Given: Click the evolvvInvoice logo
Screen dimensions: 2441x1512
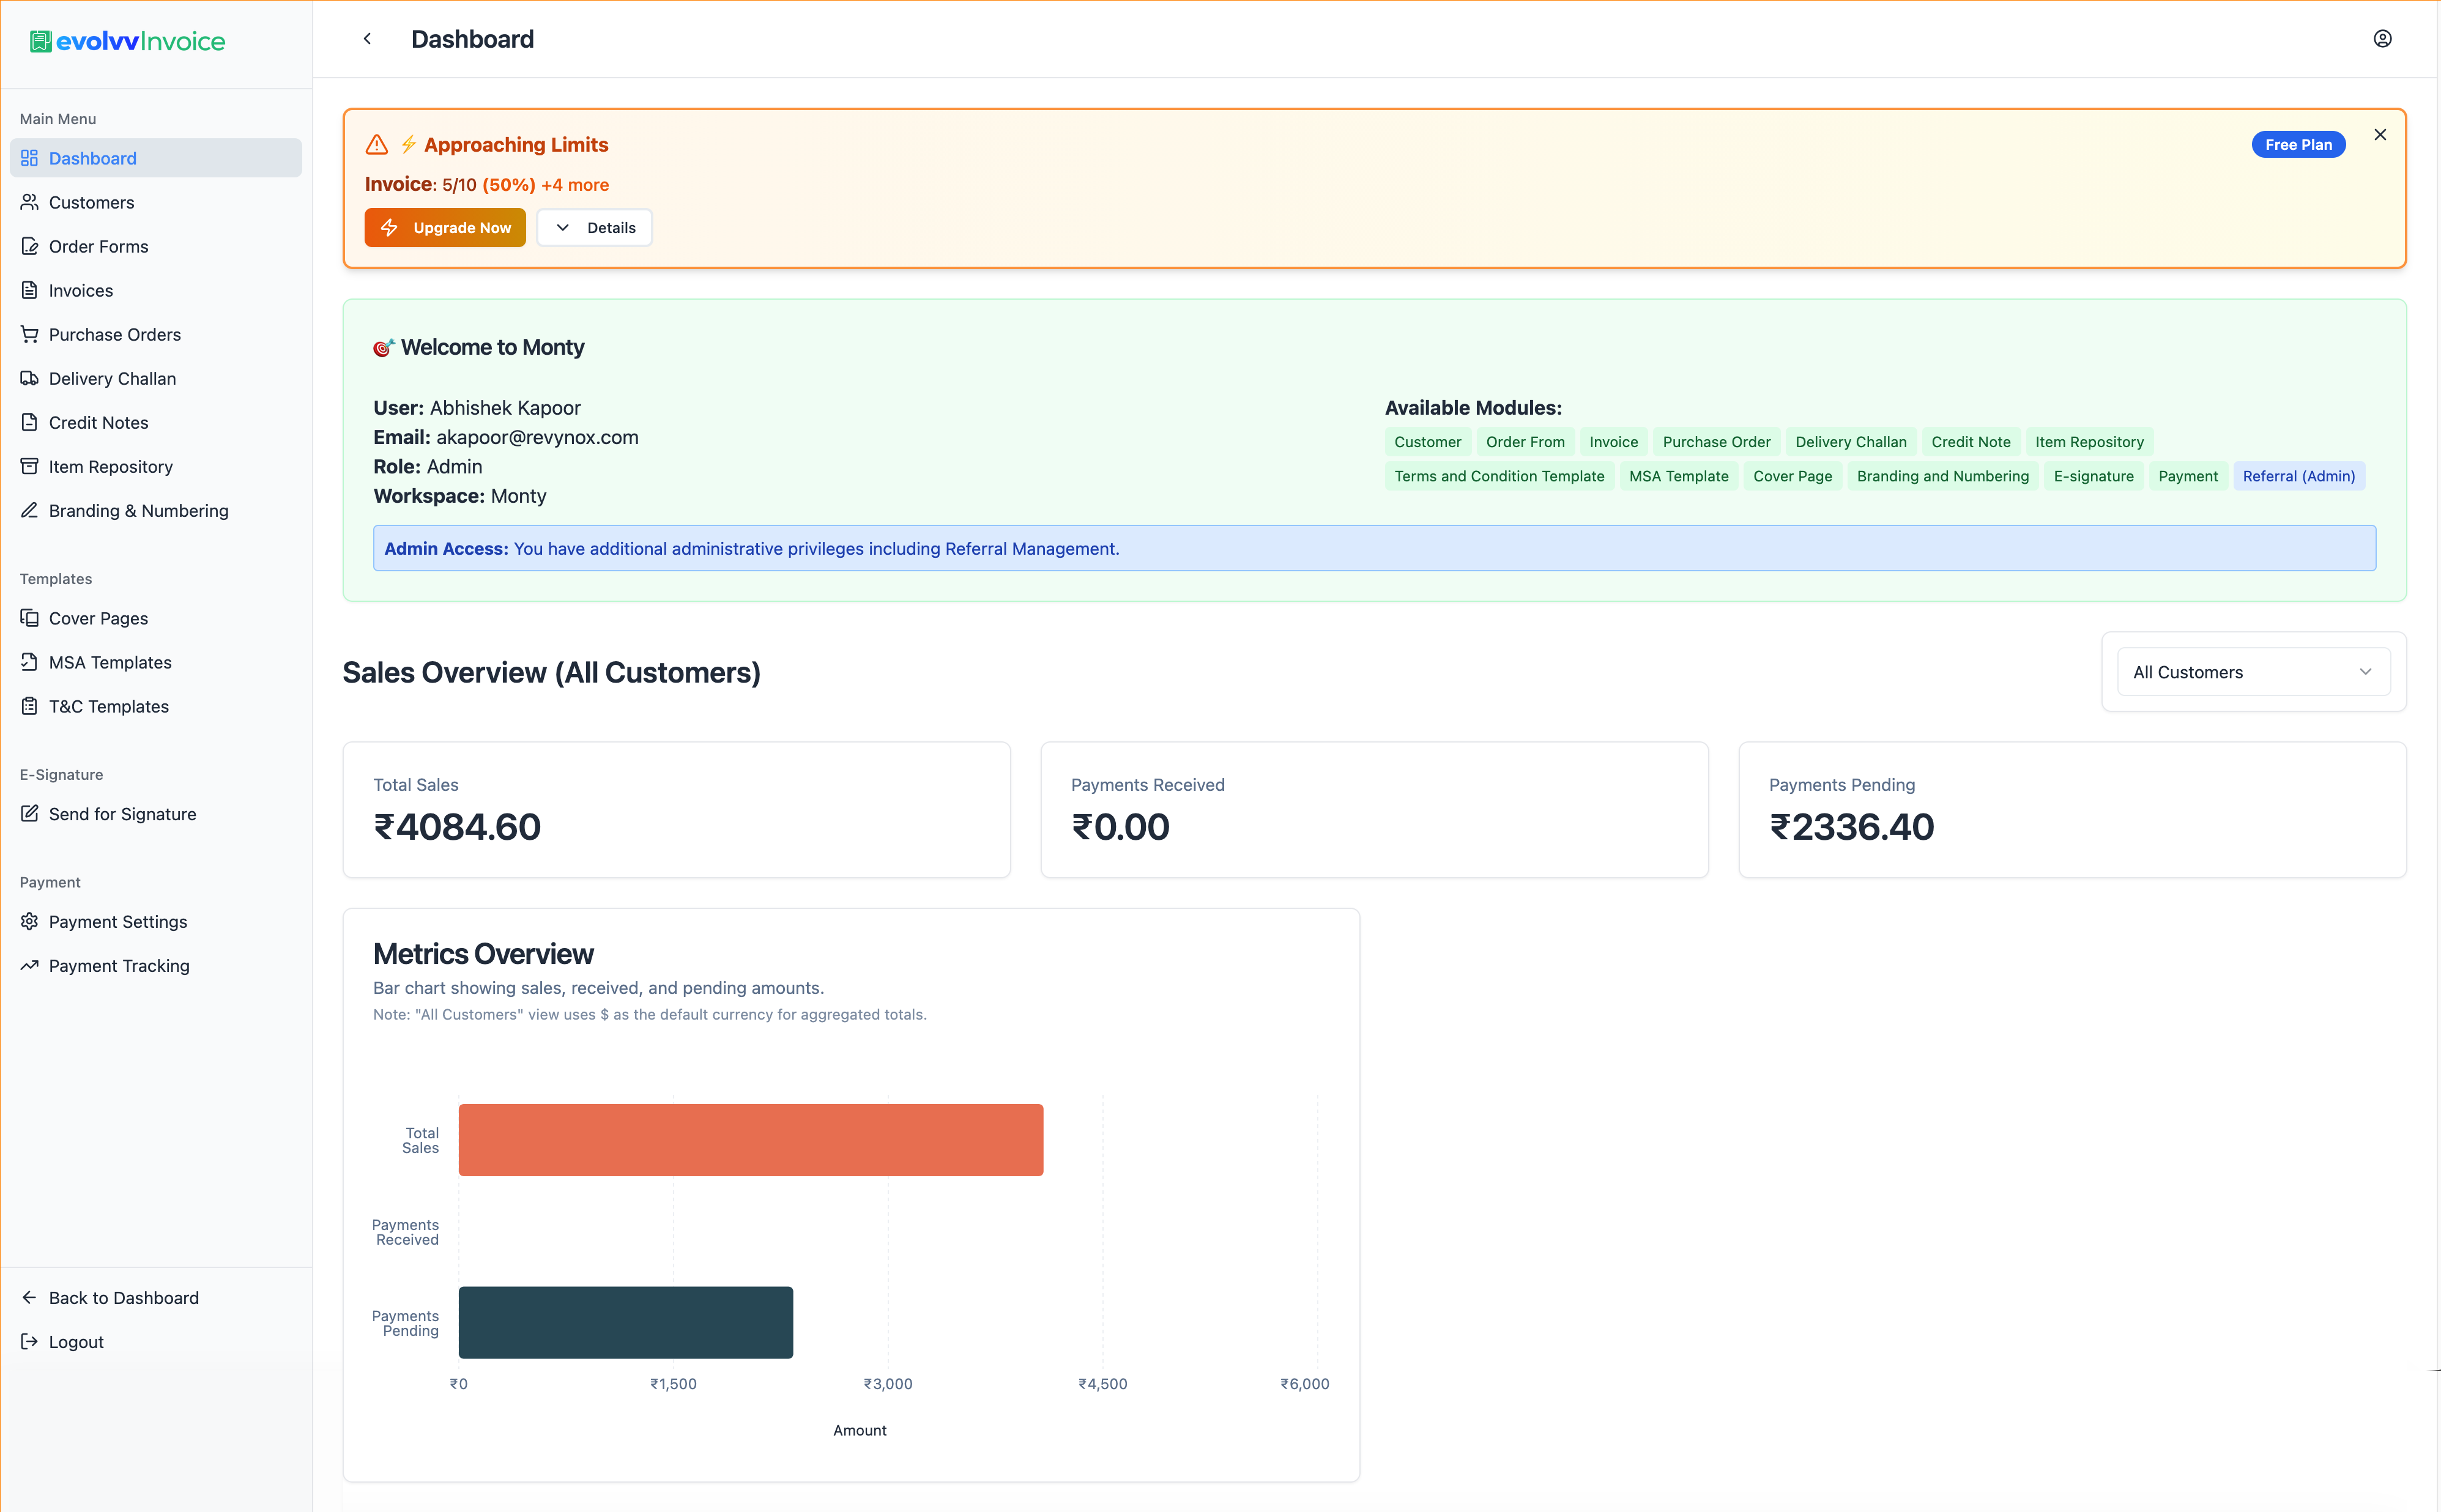Looking at the screenshot, I should tap(126, 41).
